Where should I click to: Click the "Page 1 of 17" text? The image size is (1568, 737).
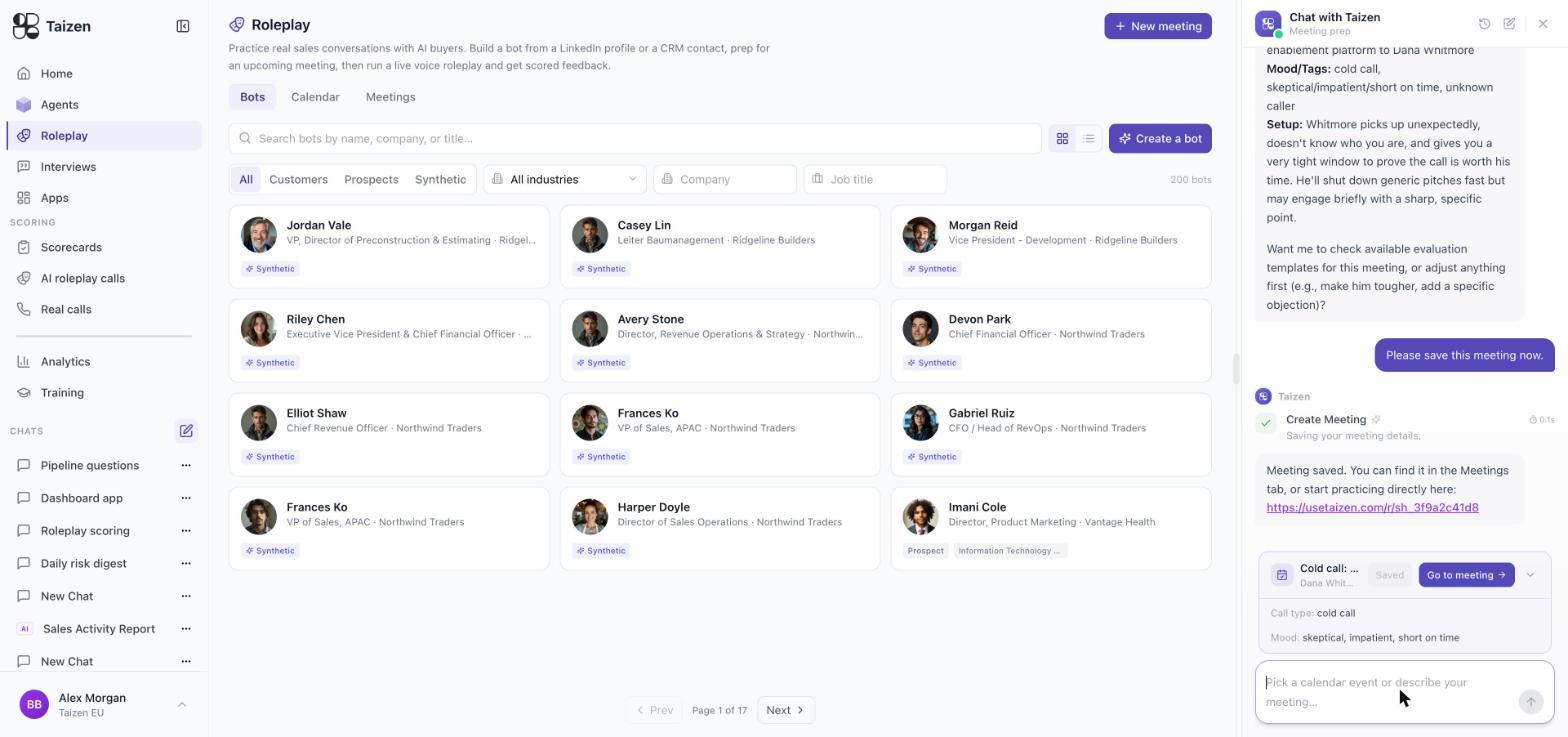click(x=719, y=711)
